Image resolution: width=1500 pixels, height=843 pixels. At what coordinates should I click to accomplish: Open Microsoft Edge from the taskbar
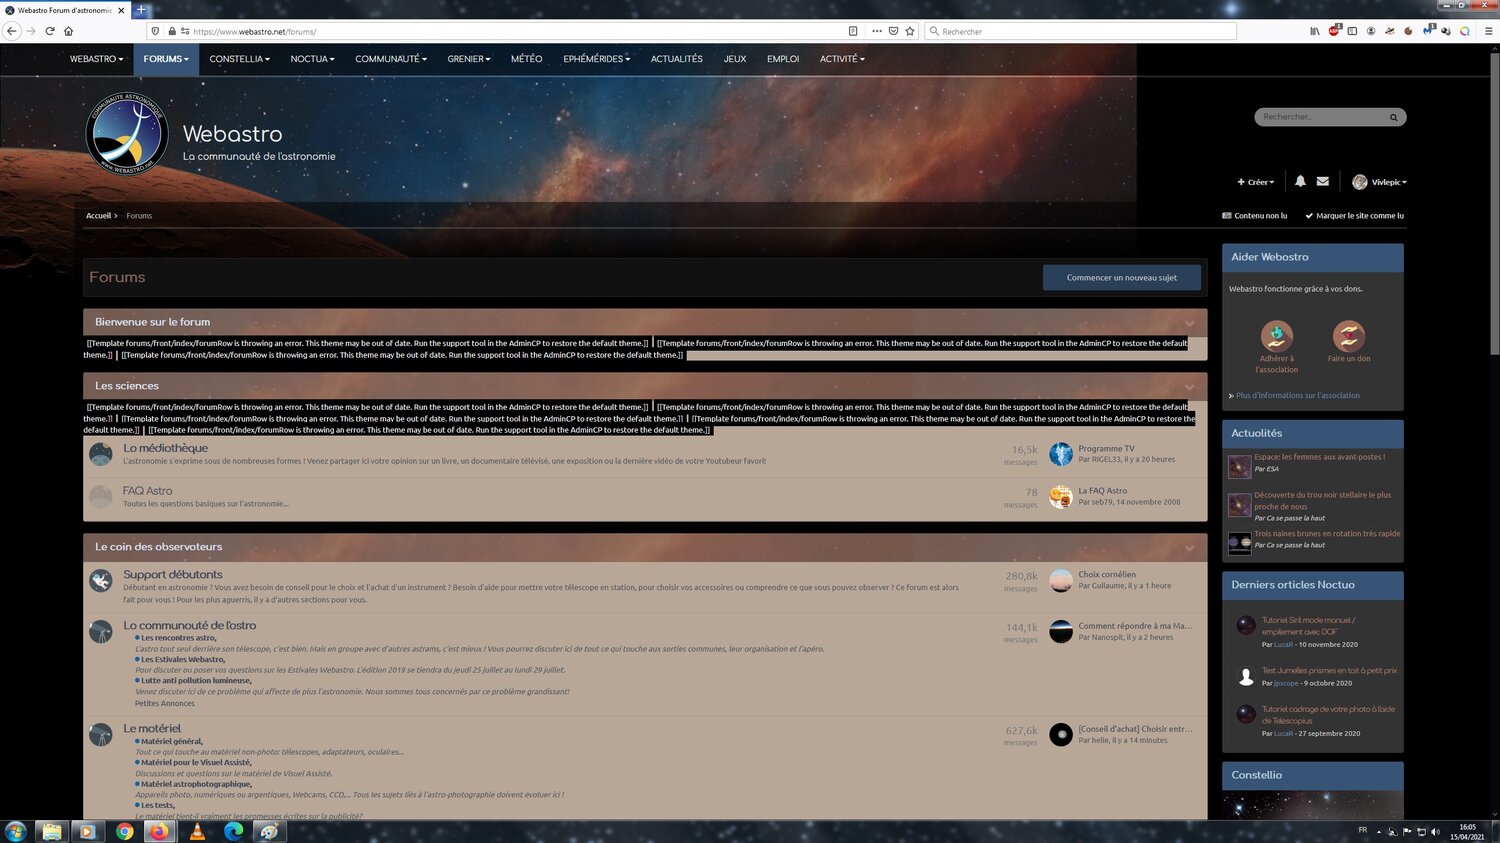233,831
